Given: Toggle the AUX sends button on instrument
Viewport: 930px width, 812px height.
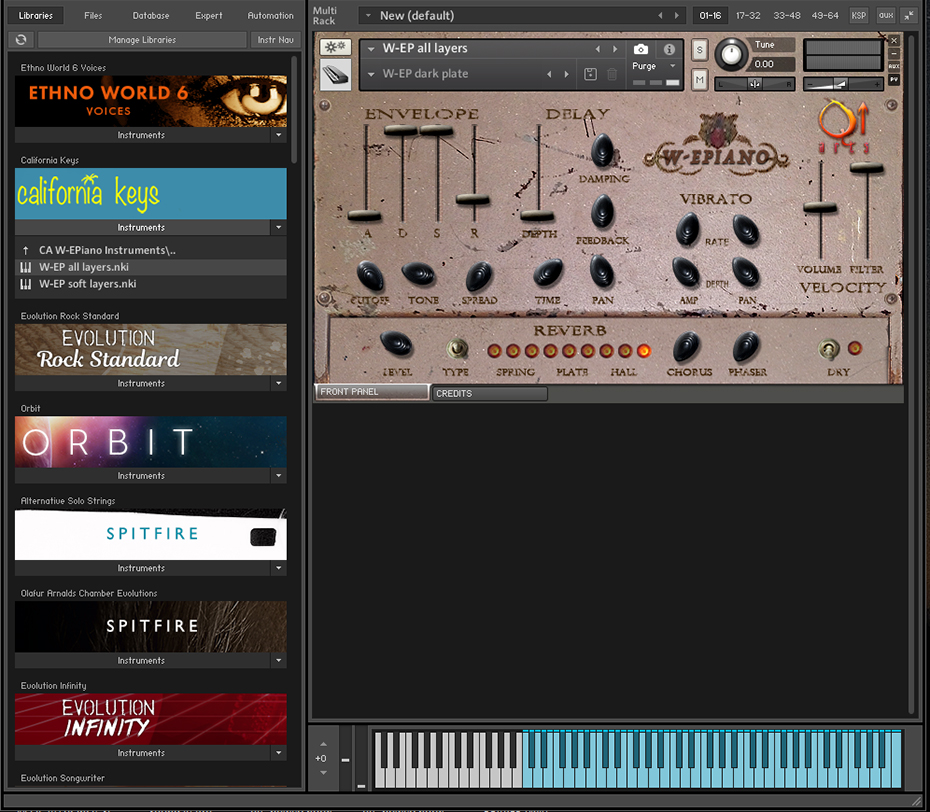Looking at the screenshot, I should (x=894, y=66).
